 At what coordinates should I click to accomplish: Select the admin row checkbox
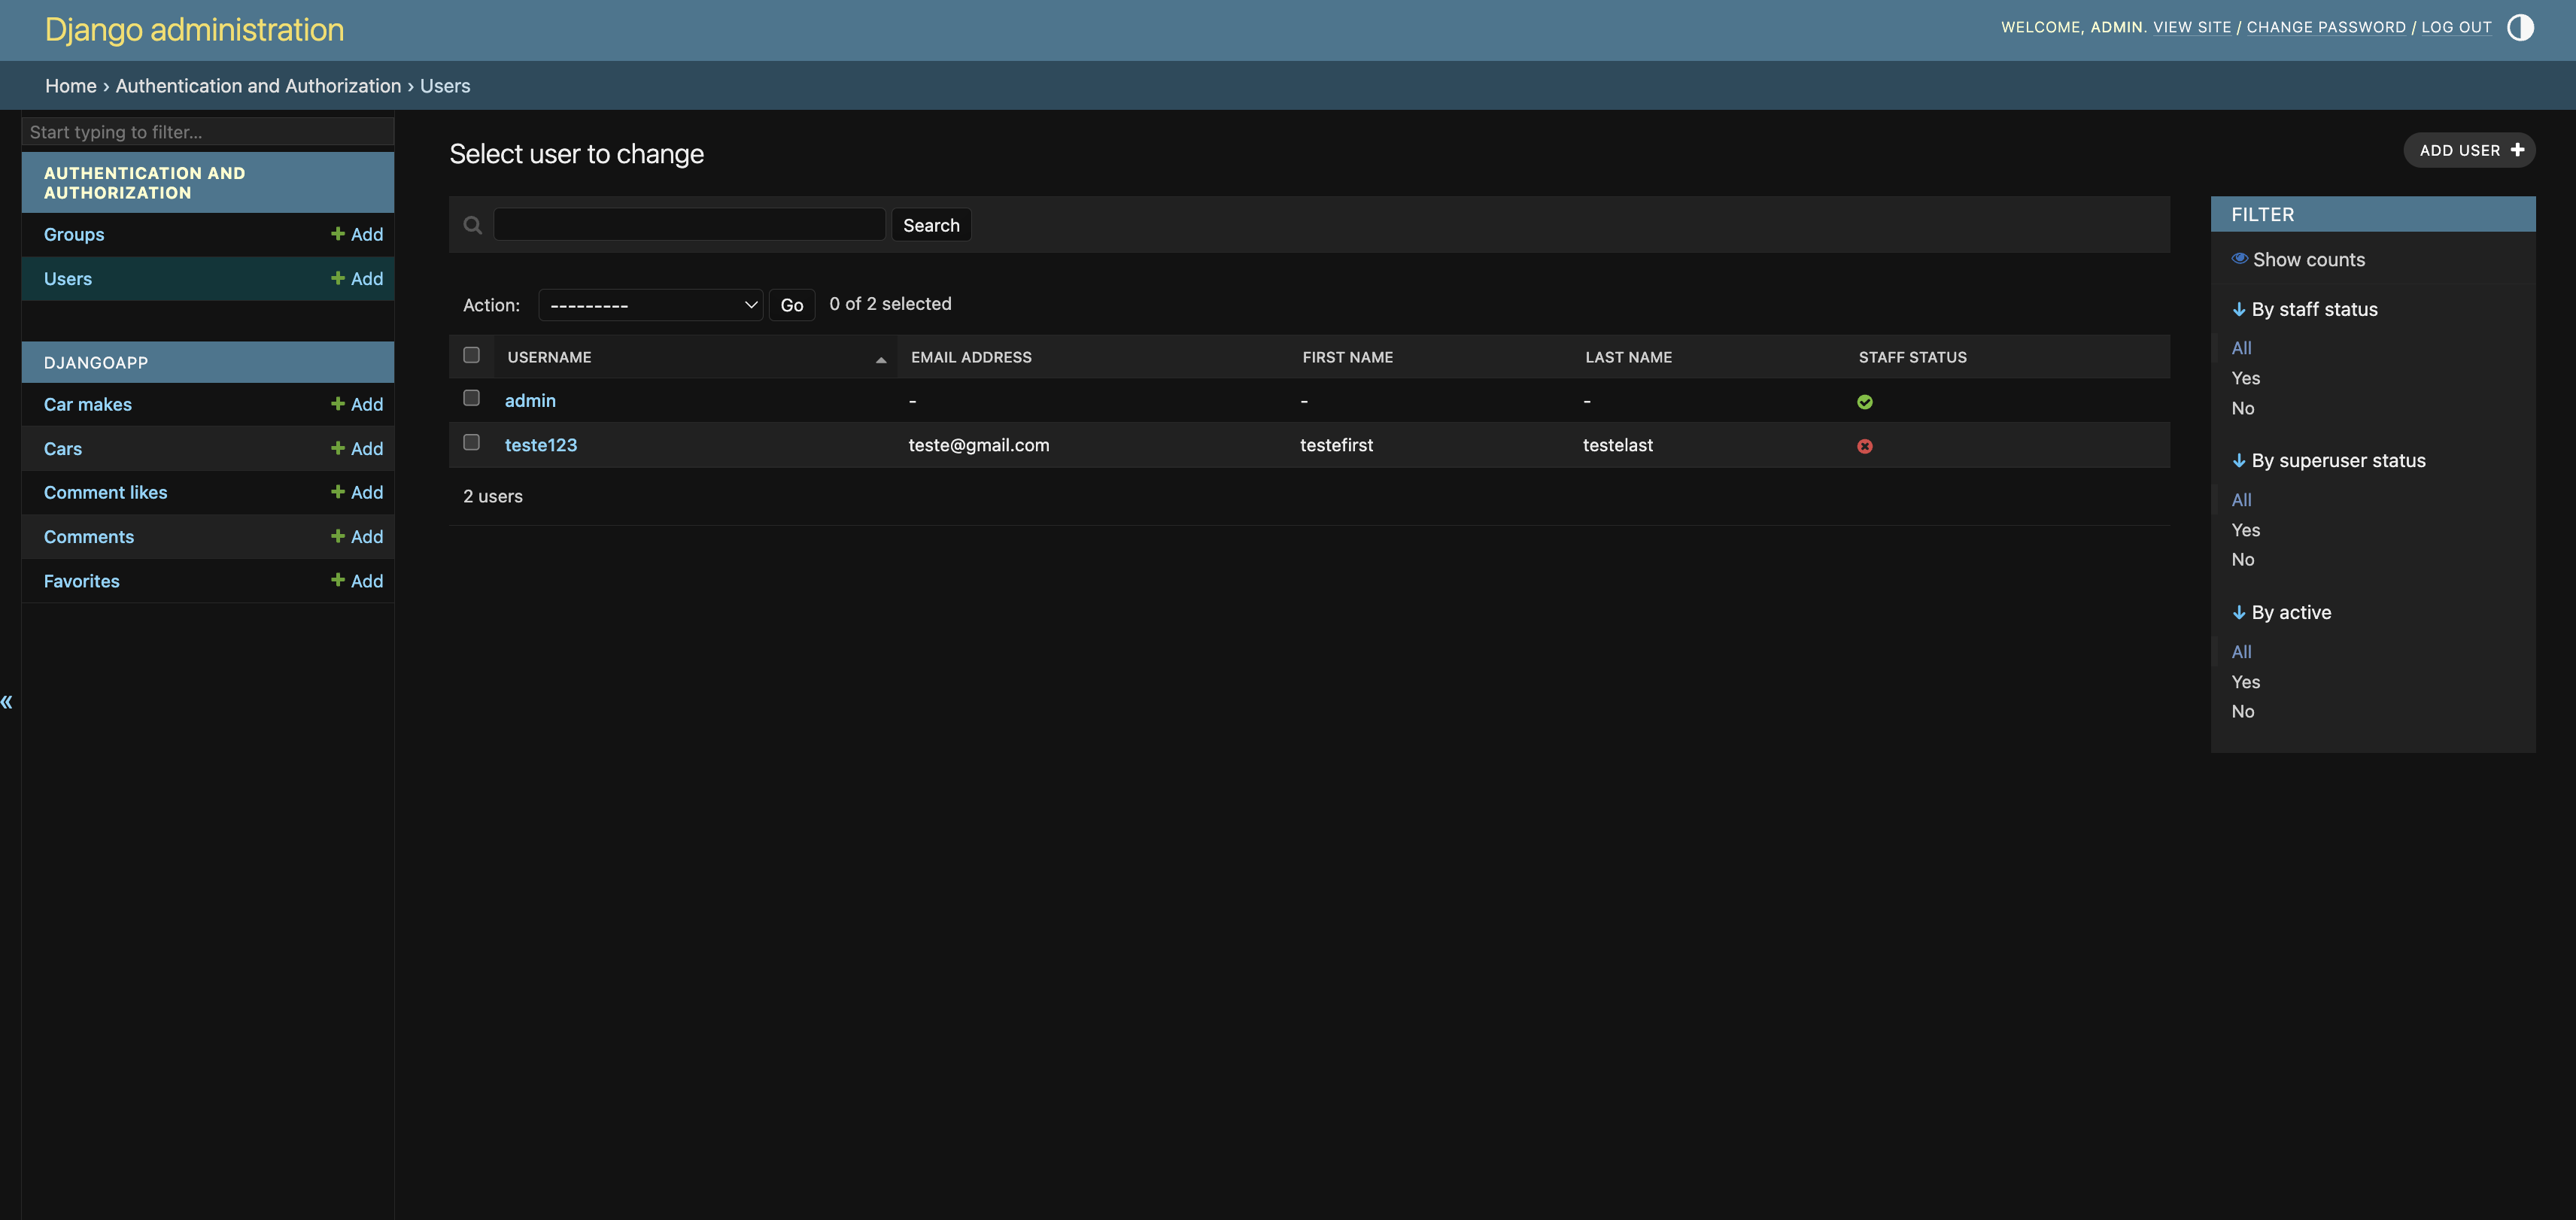click(471, 398)
